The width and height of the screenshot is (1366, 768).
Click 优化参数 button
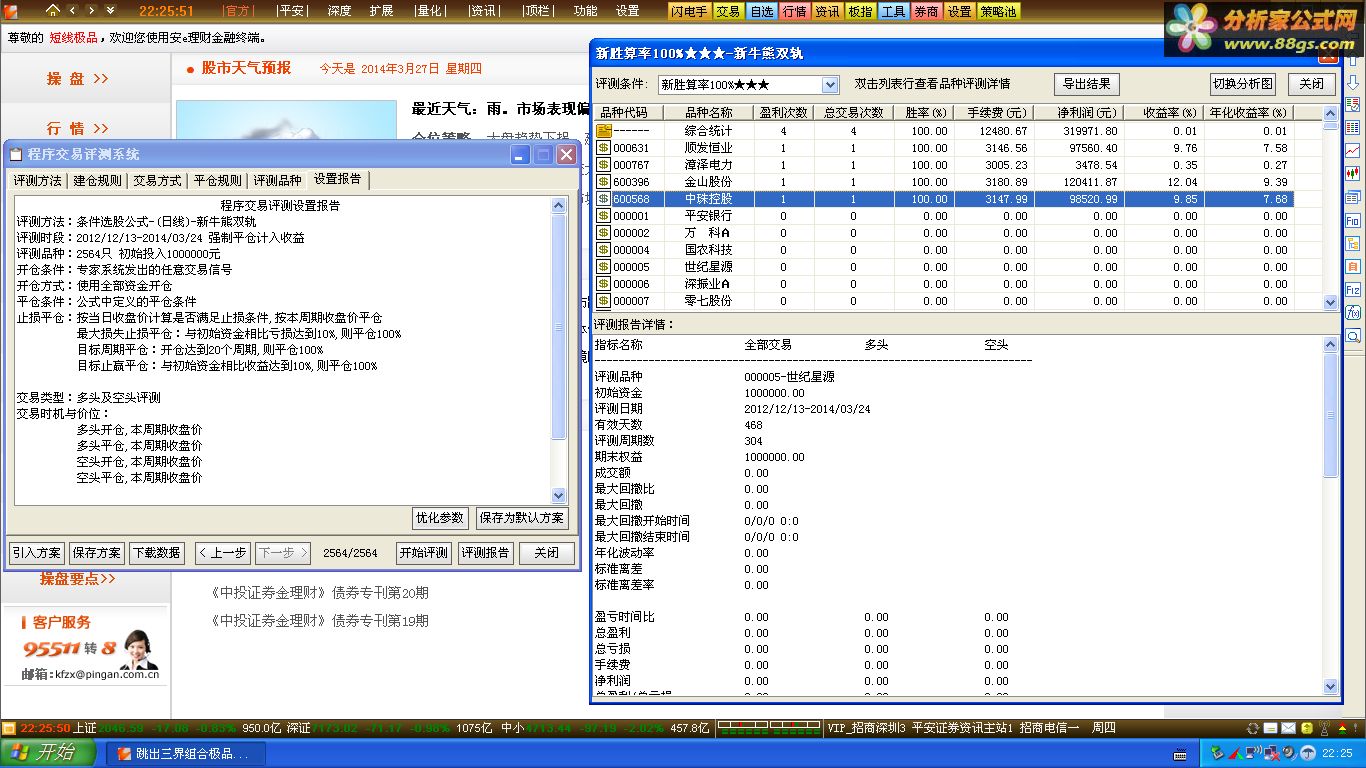tap(440, 518)
